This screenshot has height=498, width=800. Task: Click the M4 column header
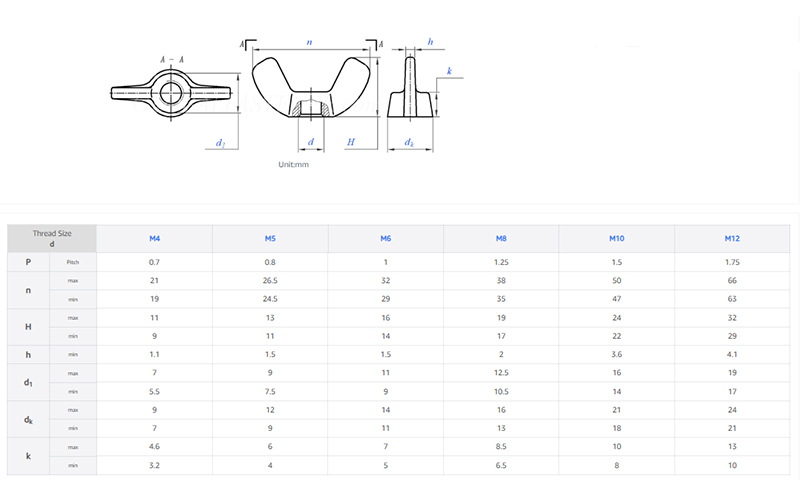click(x=155, y=238)
